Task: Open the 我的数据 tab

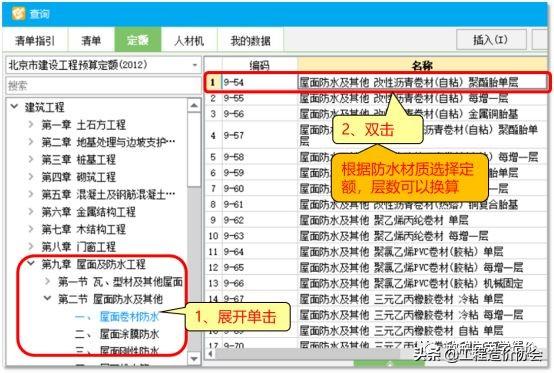Action: 251,41
